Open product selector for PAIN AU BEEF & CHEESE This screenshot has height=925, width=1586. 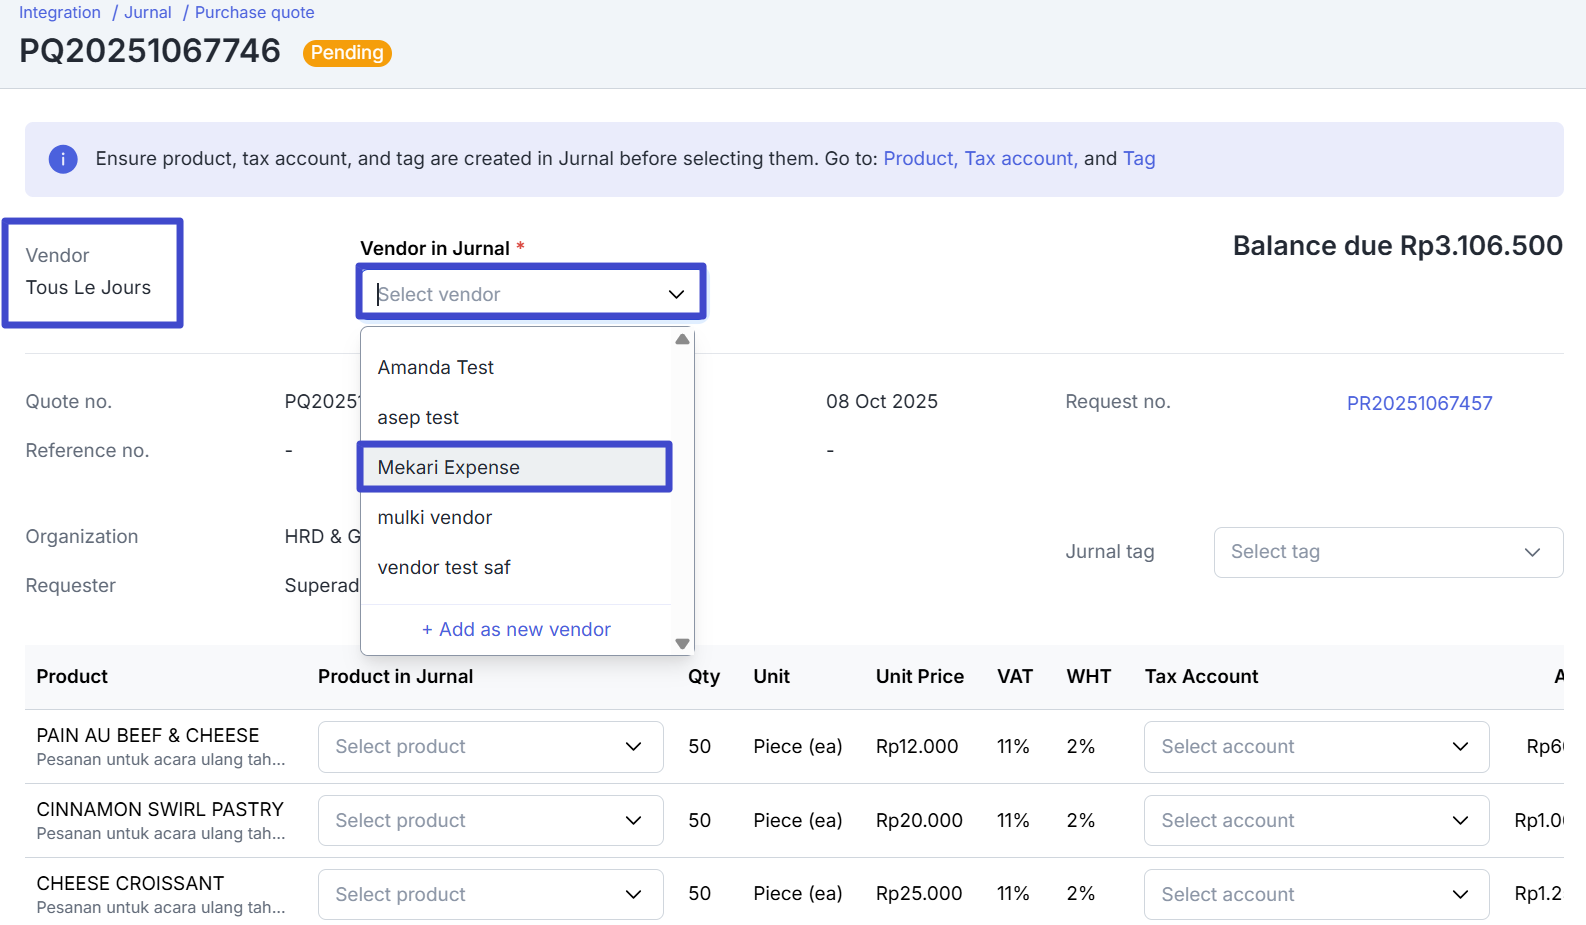(x=490, y=747)
